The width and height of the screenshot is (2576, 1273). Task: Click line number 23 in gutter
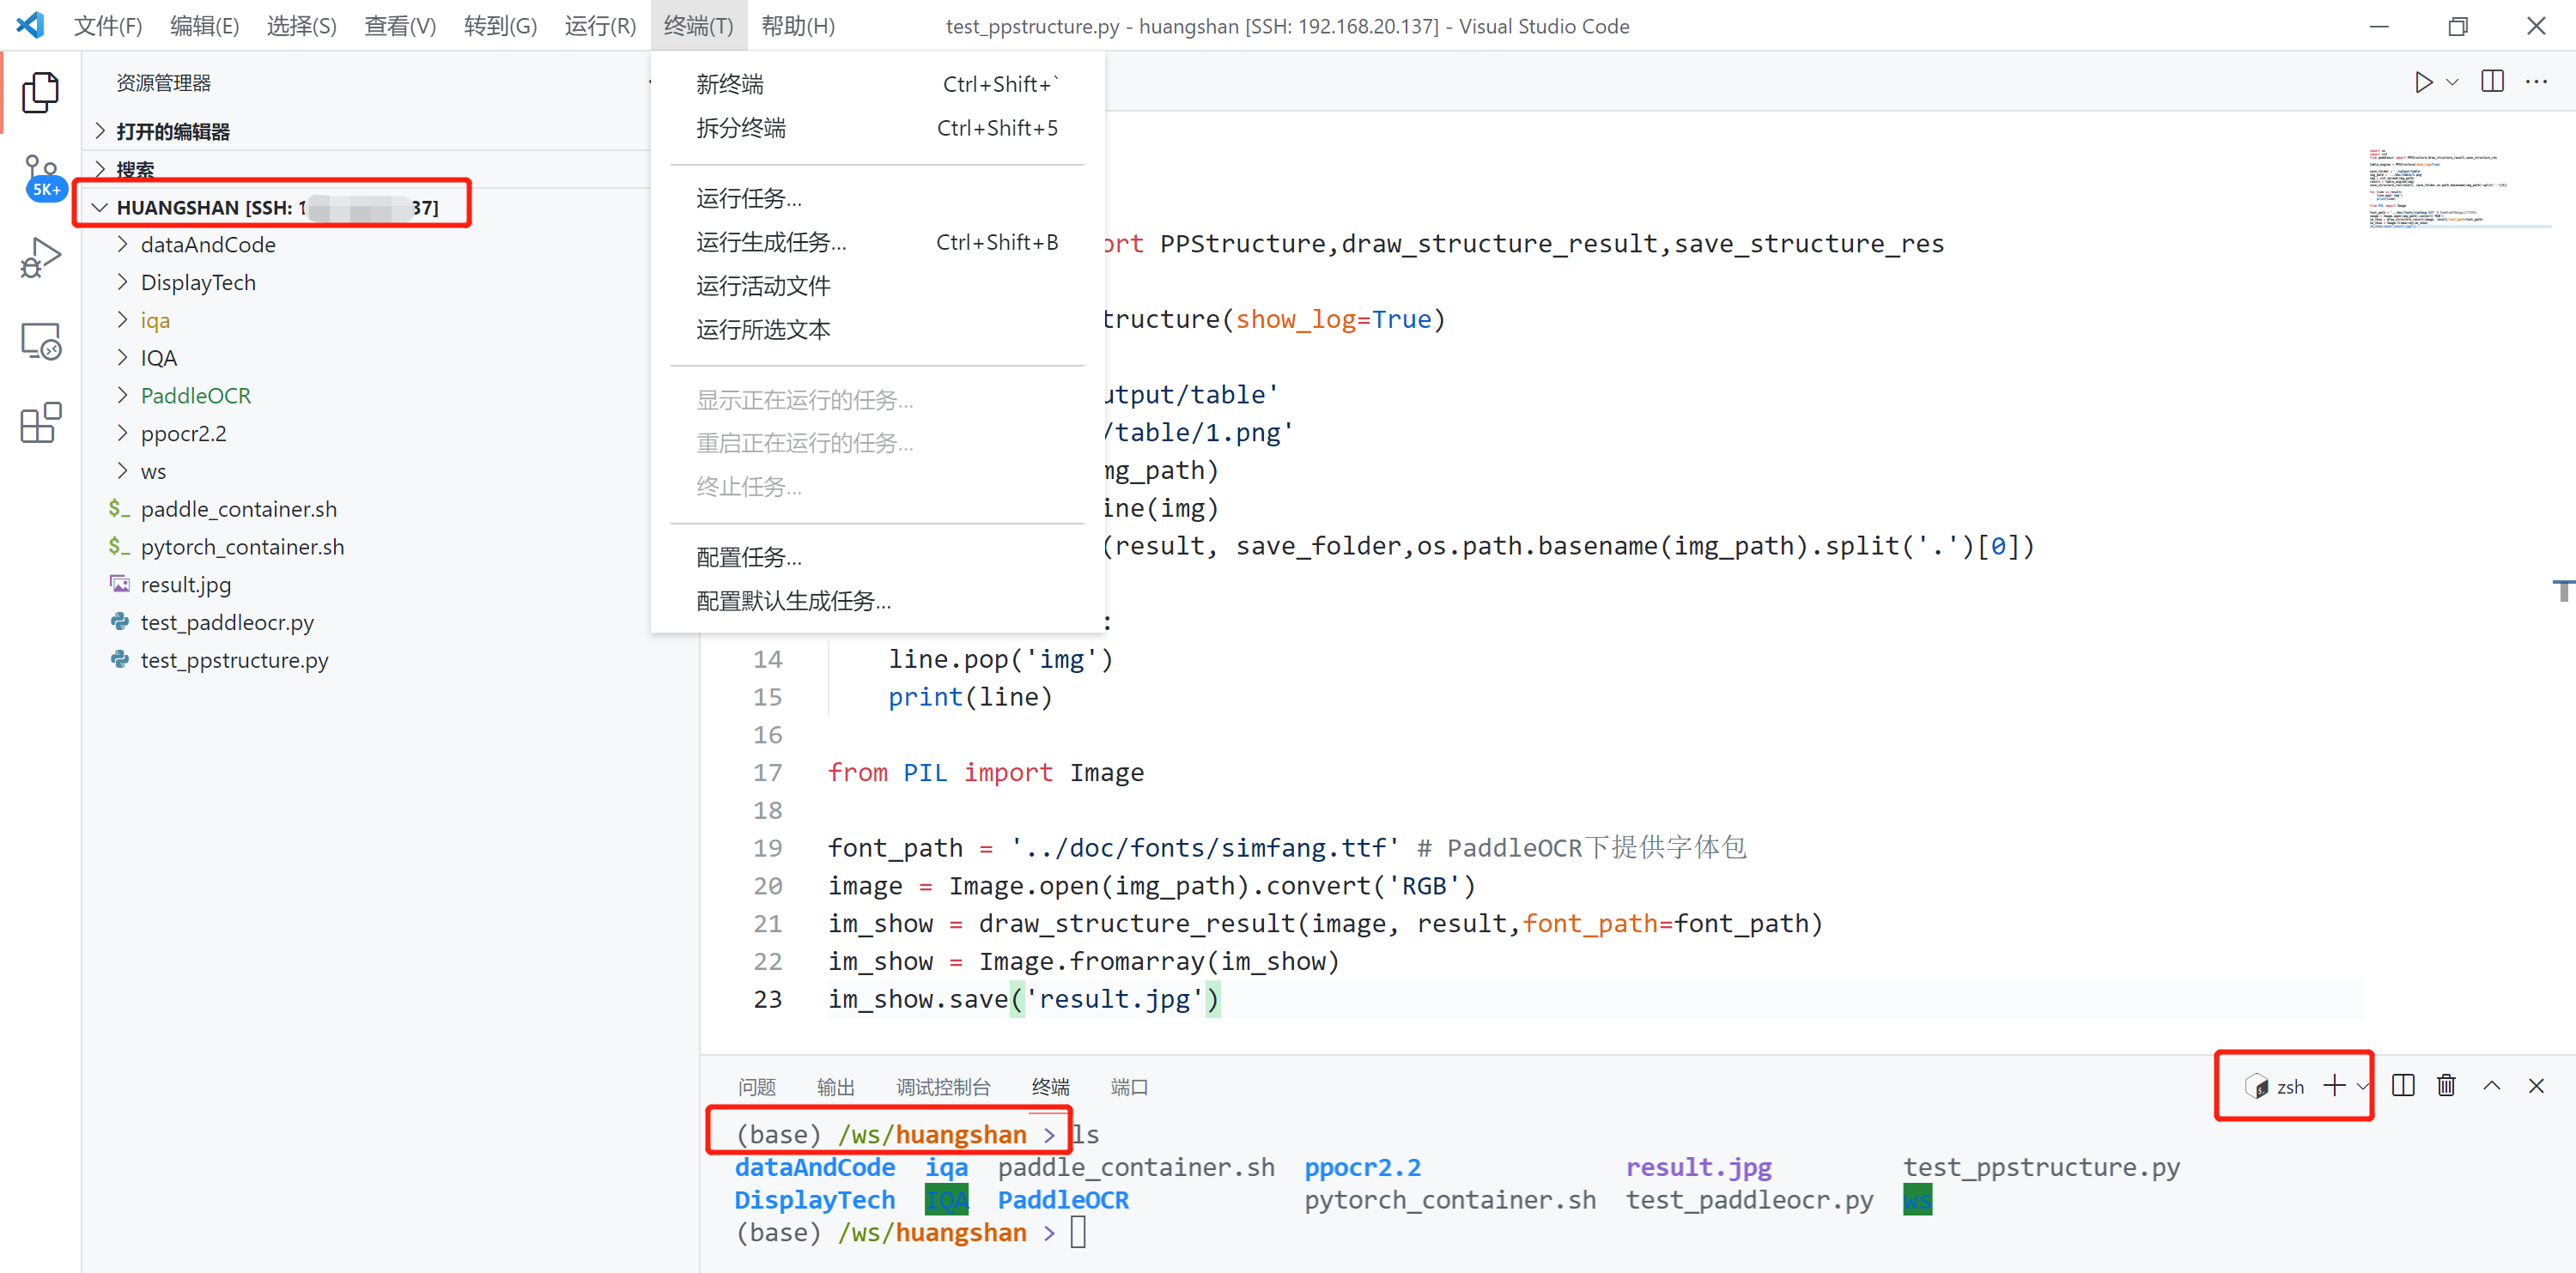(767, 999)
